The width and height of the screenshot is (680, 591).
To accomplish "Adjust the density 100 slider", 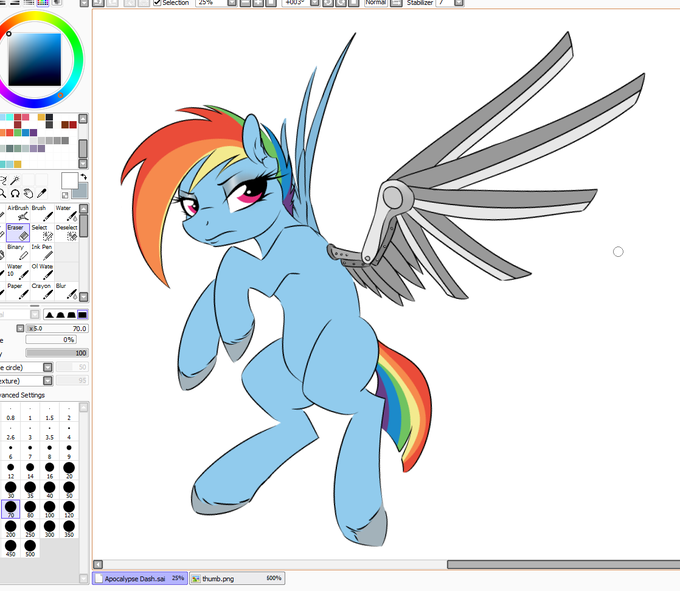I will [x=57, y=353].
